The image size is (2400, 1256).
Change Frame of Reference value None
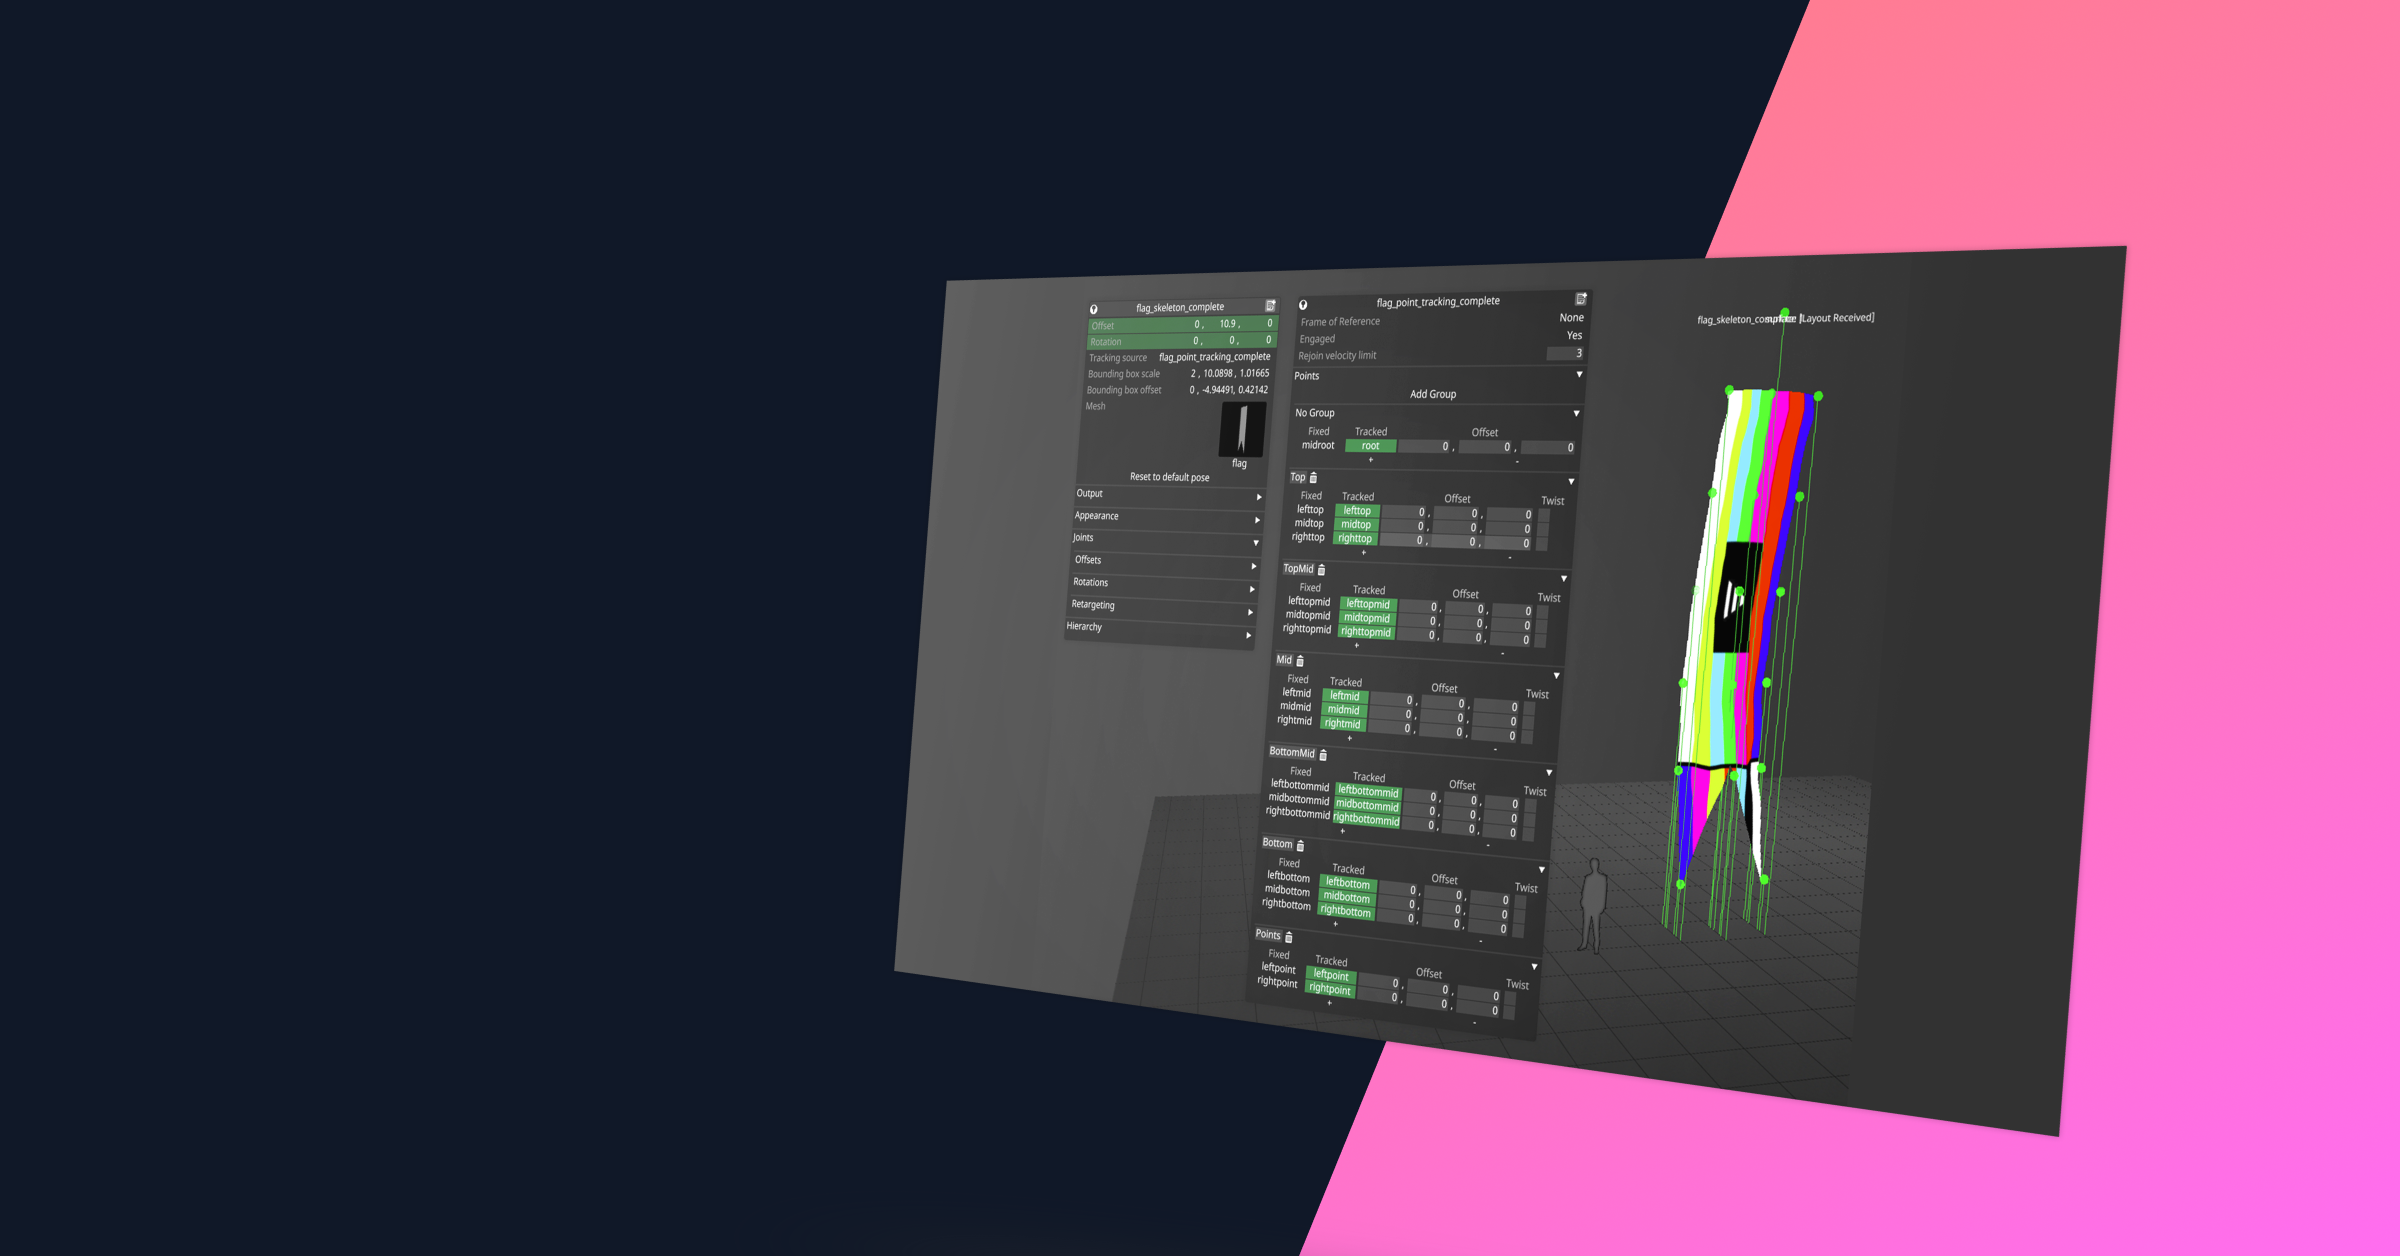pyautogui.click(x=1571, y=317)
